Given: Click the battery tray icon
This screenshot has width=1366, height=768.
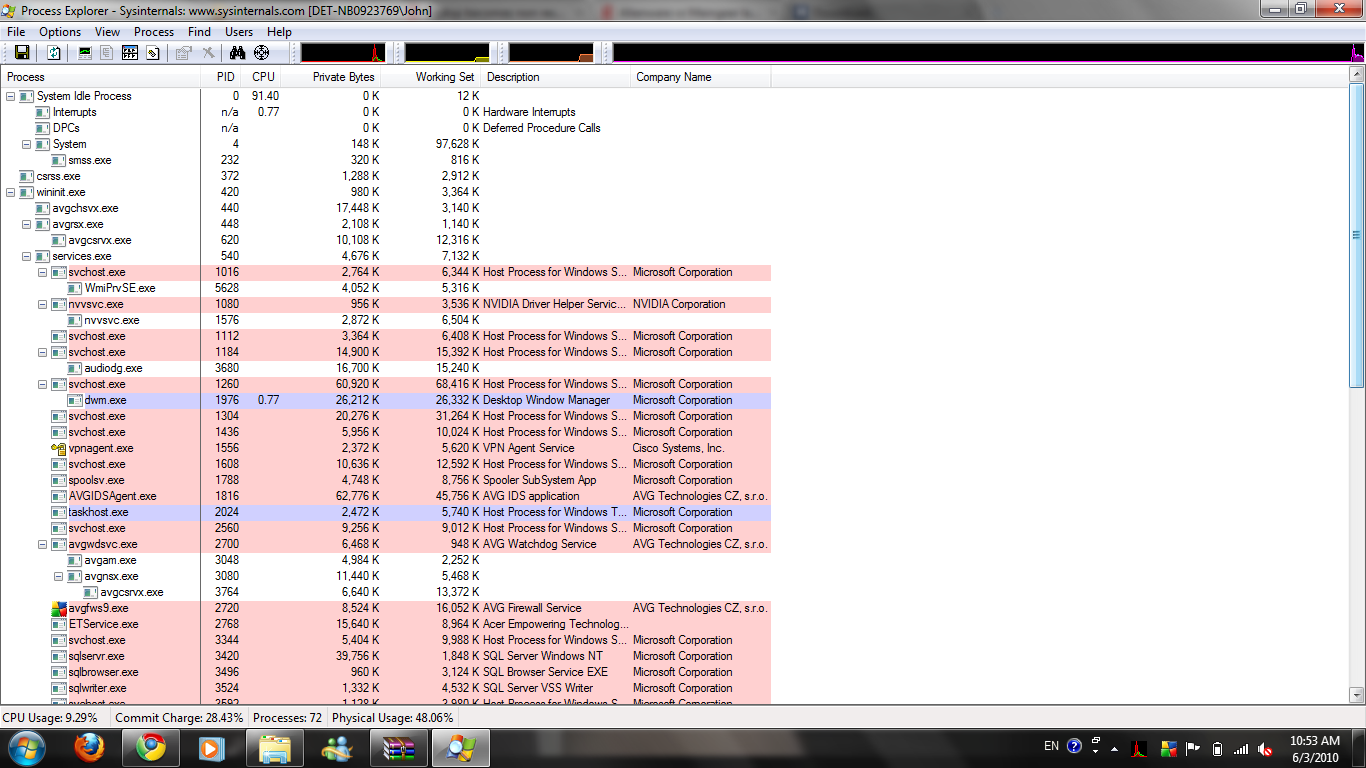Looking at the screenshot, I should point(1217,747).
